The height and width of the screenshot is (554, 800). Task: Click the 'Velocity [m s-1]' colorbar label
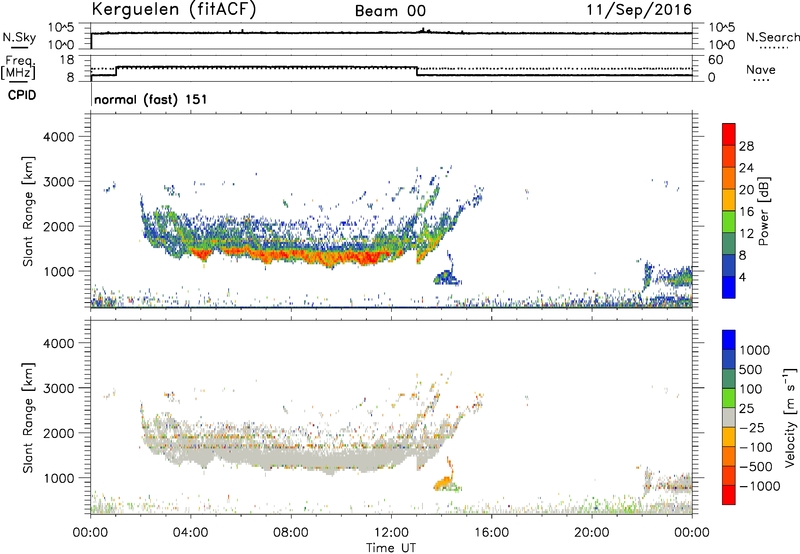[790, 417]
